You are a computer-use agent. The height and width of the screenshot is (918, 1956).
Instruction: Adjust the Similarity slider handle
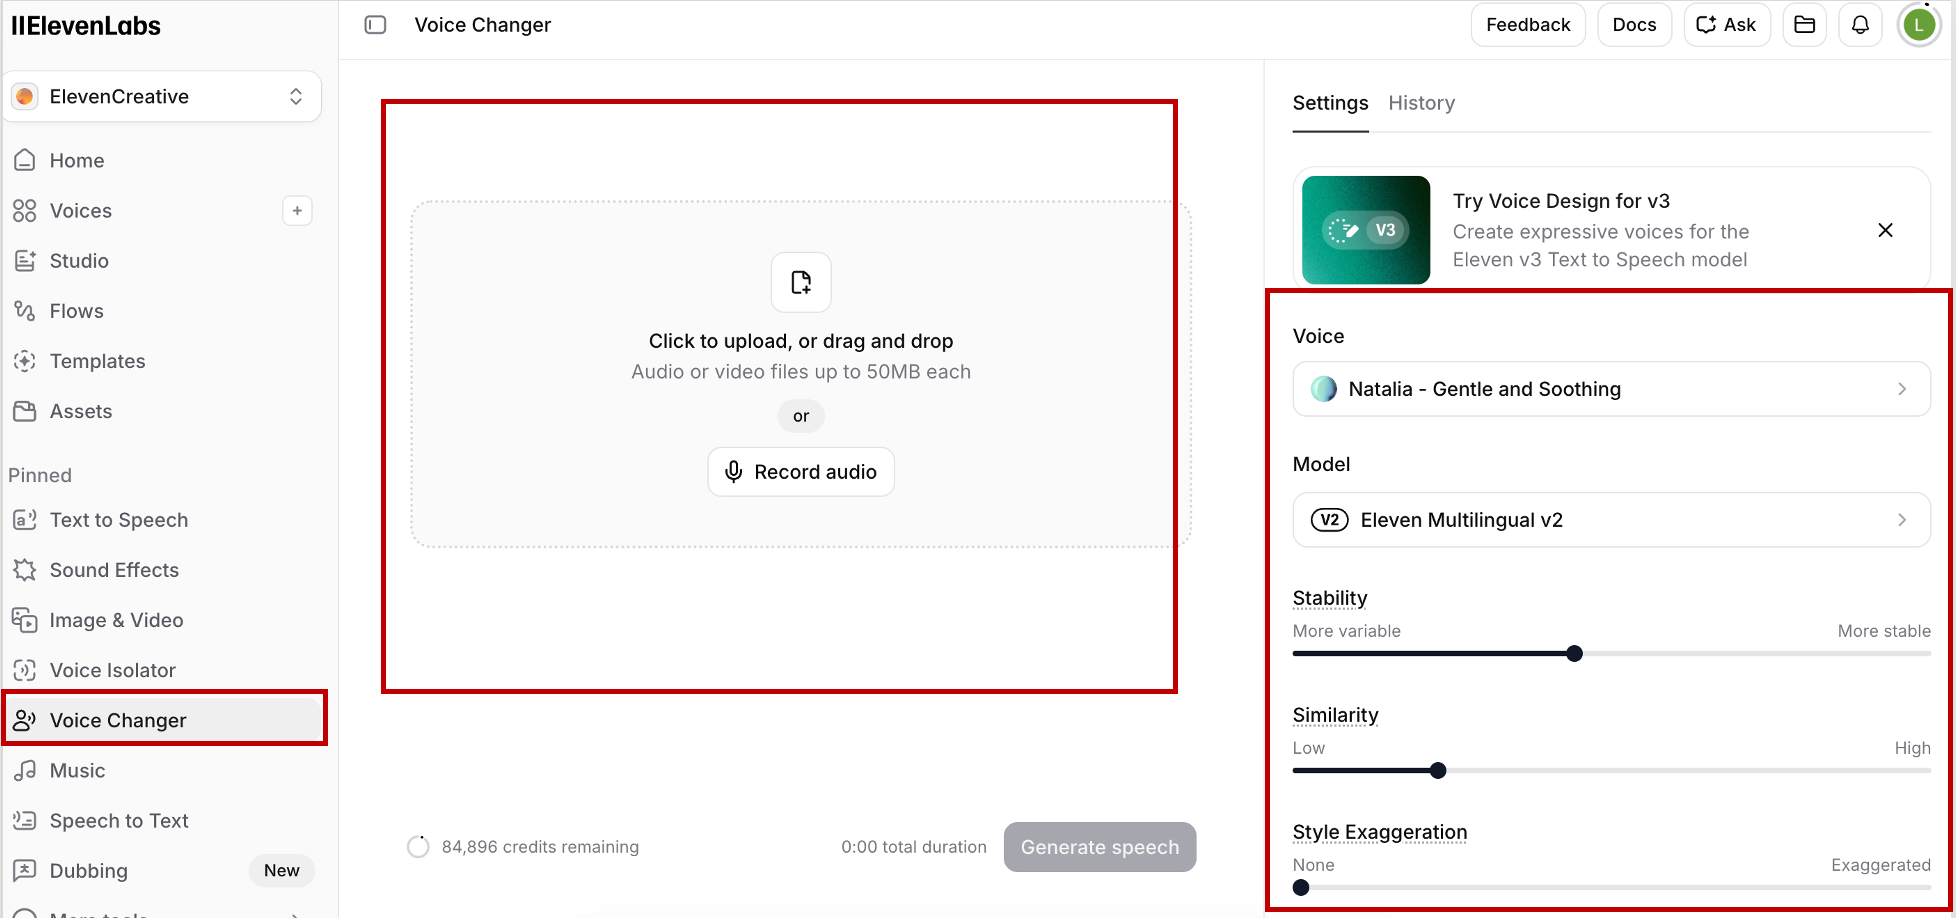1438,771
